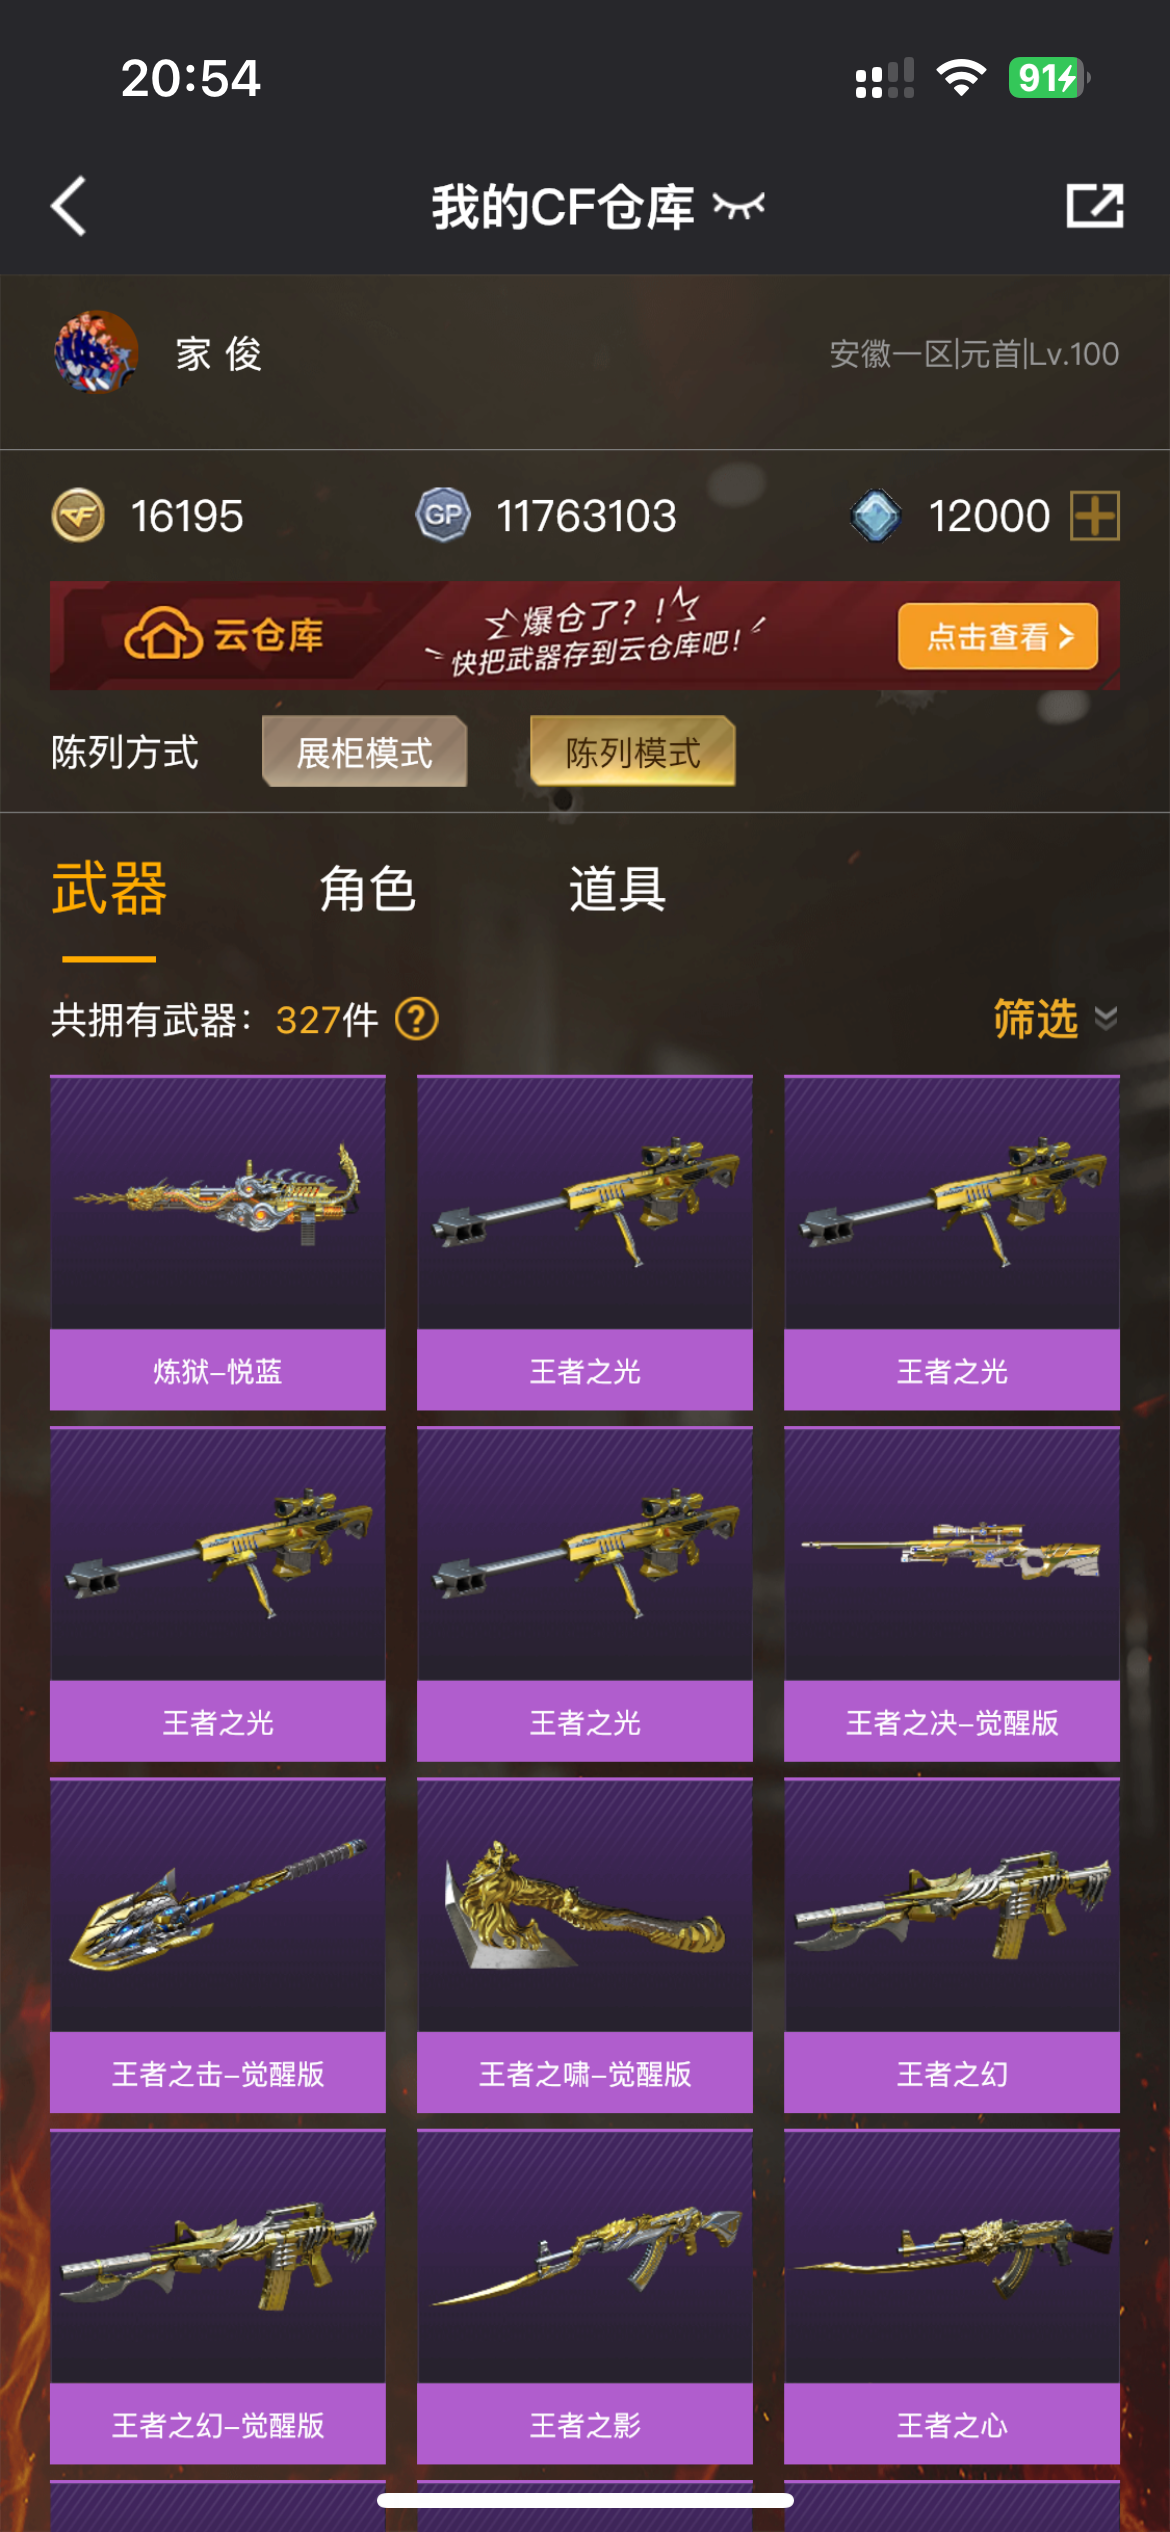Click the user avatar picture
The image size is (1170, 2532).
click(95, 353)
